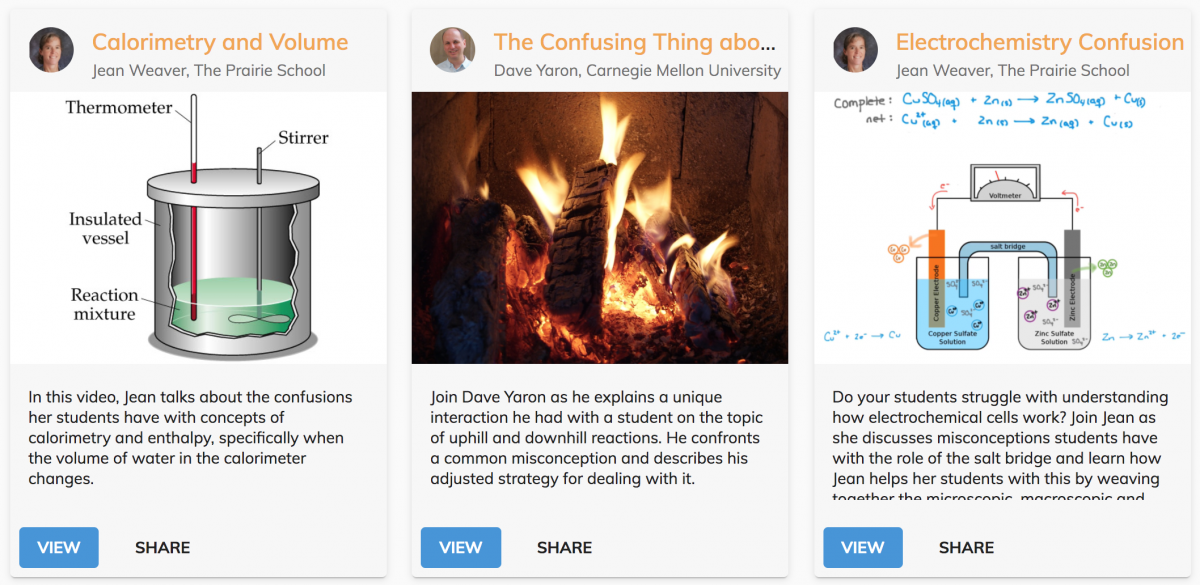1200x585 pixels.
Task: Open the Electrochemistry Confusion title link
Action: (1039, 42)
